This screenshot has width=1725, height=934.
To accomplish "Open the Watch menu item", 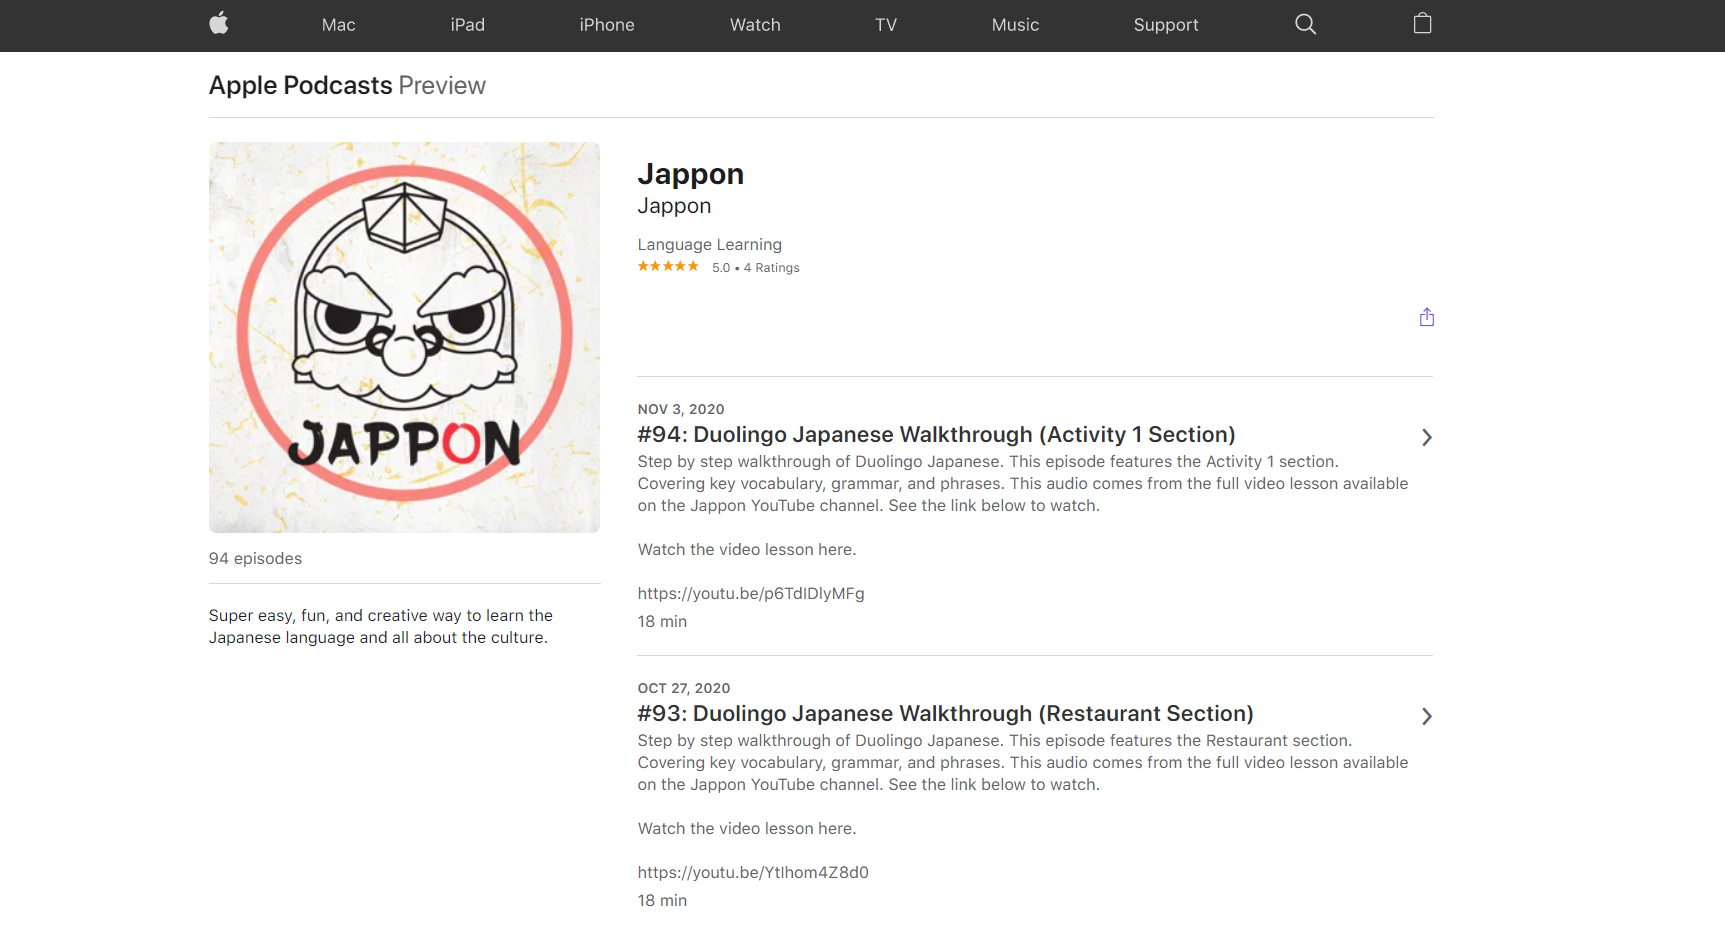I will point(755,25).
